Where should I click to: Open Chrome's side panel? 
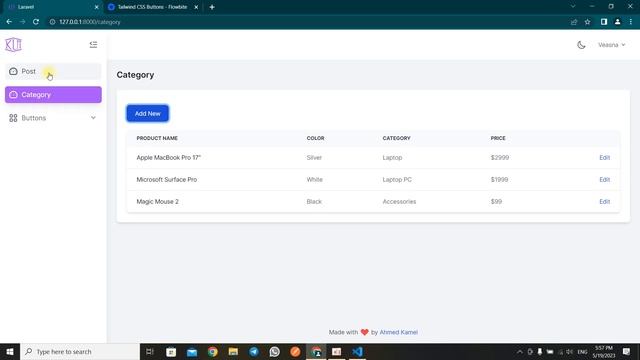[x=604, y=22]
